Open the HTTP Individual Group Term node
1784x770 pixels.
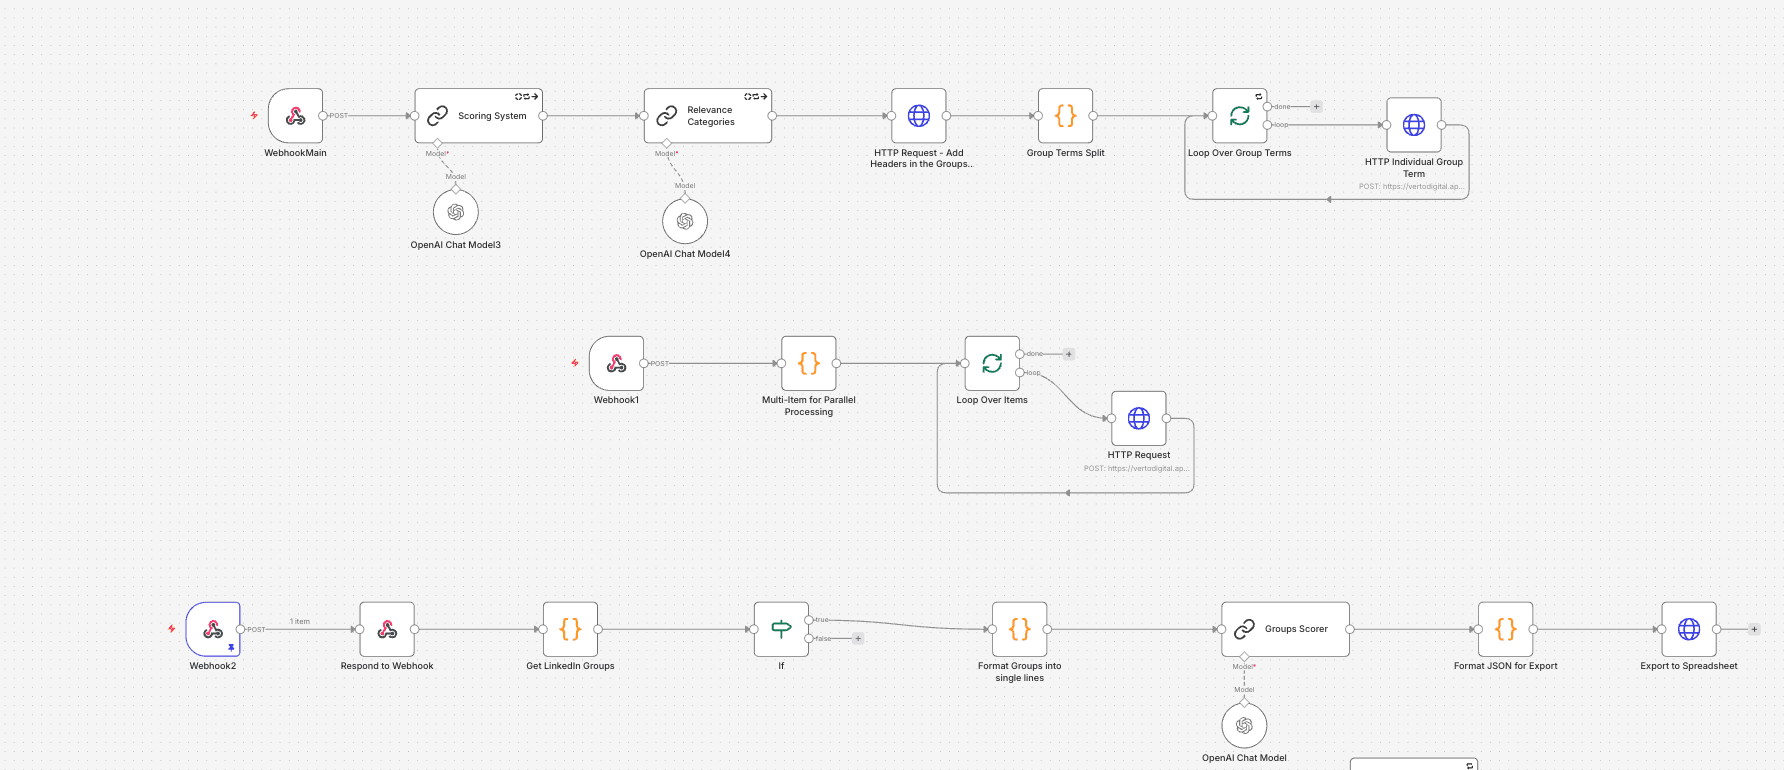pos(1413,125)
